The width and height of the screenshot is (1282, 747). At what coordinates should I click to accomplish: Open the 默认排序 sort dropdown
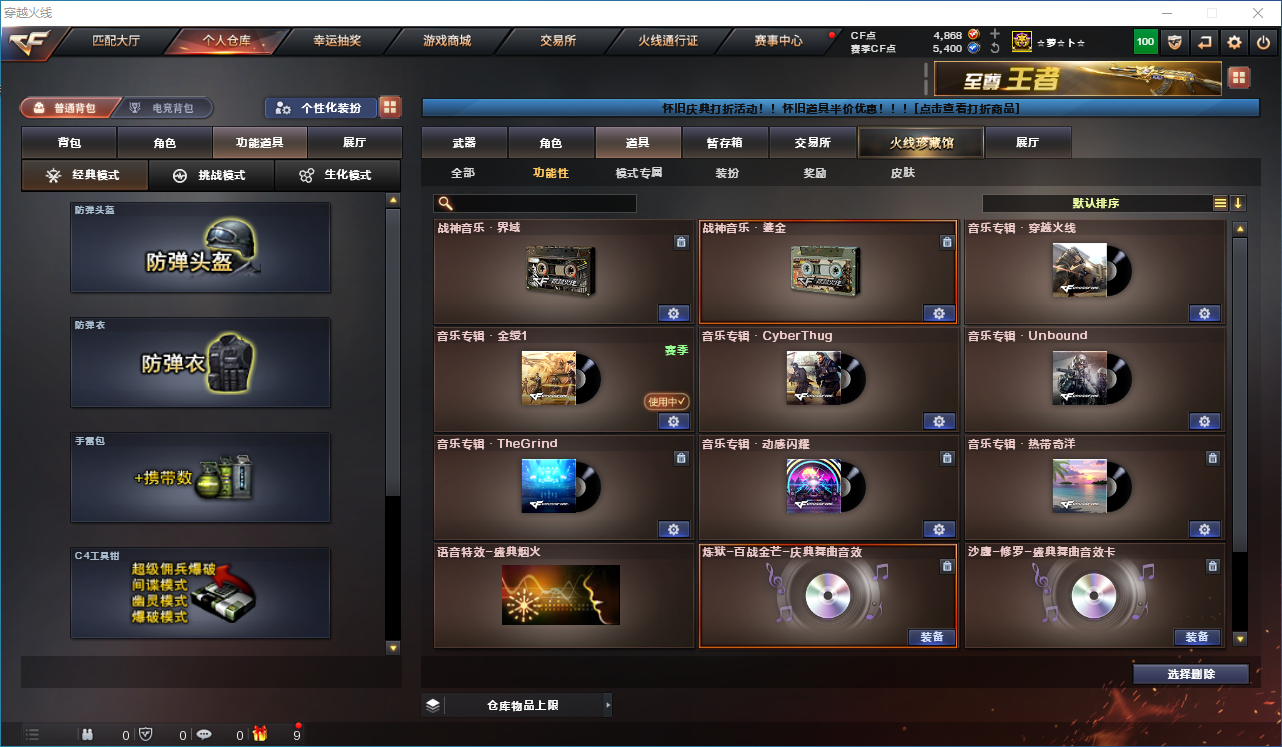tap(1096, 203)
